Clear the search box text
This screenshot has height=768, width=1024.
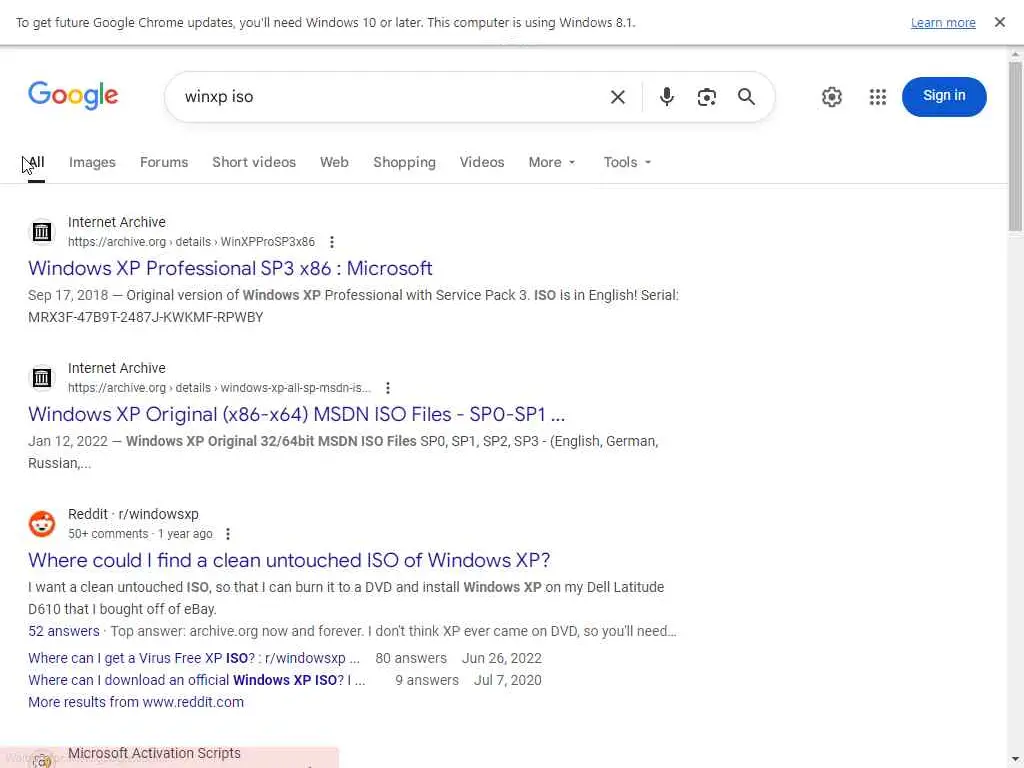[618, 97]
